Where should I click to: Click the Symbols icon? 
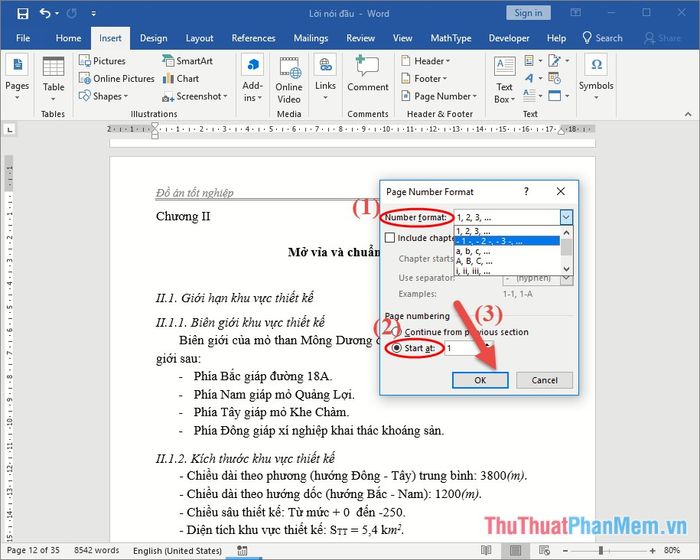point(596,74)
